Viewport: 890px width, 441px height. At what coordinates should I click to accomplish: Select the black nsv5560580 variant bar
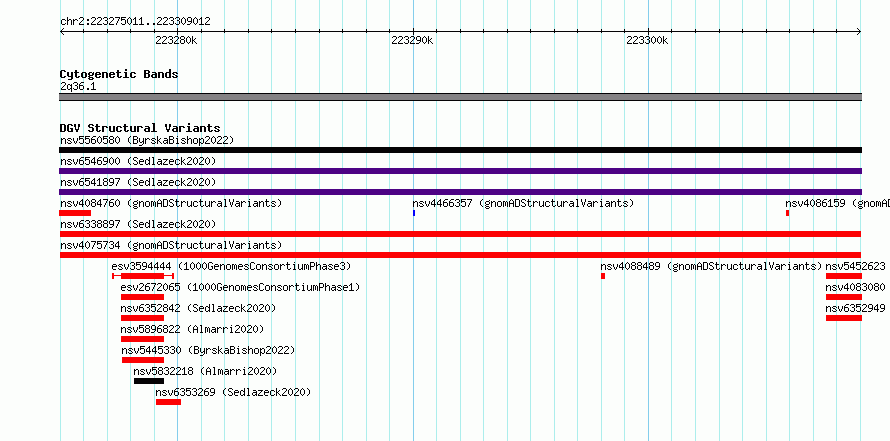click(460, 150)
